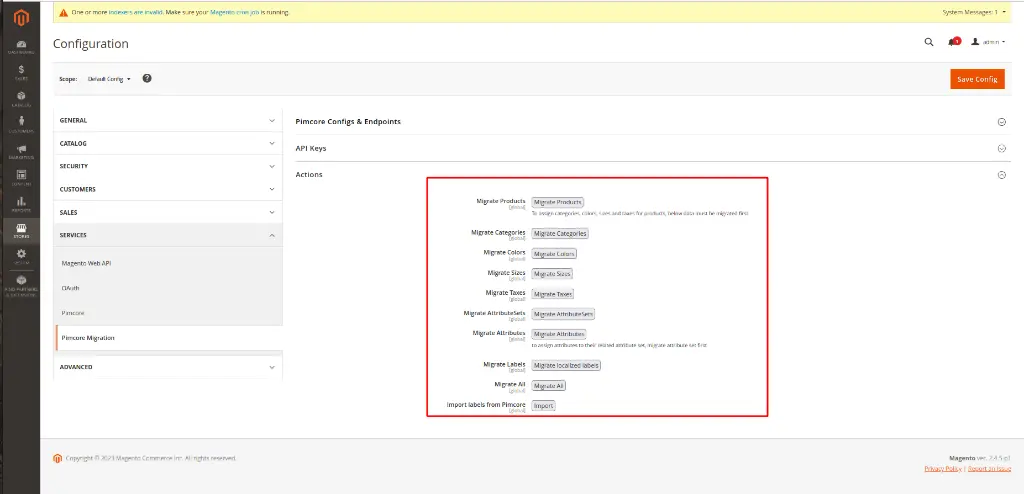Follow the Privacy Policy link
The image size is (1024, 494).
(x=944, y=468)
